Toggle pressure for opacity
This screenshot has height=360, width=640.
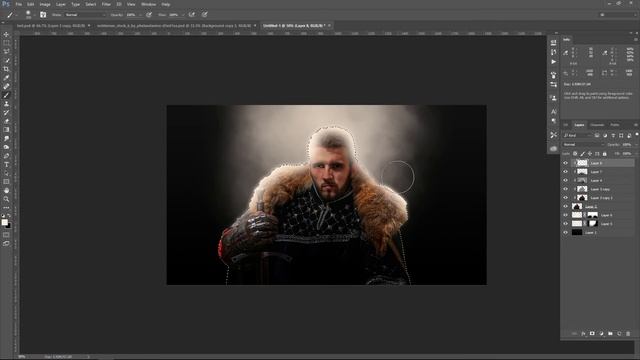(x=149, y=15)
